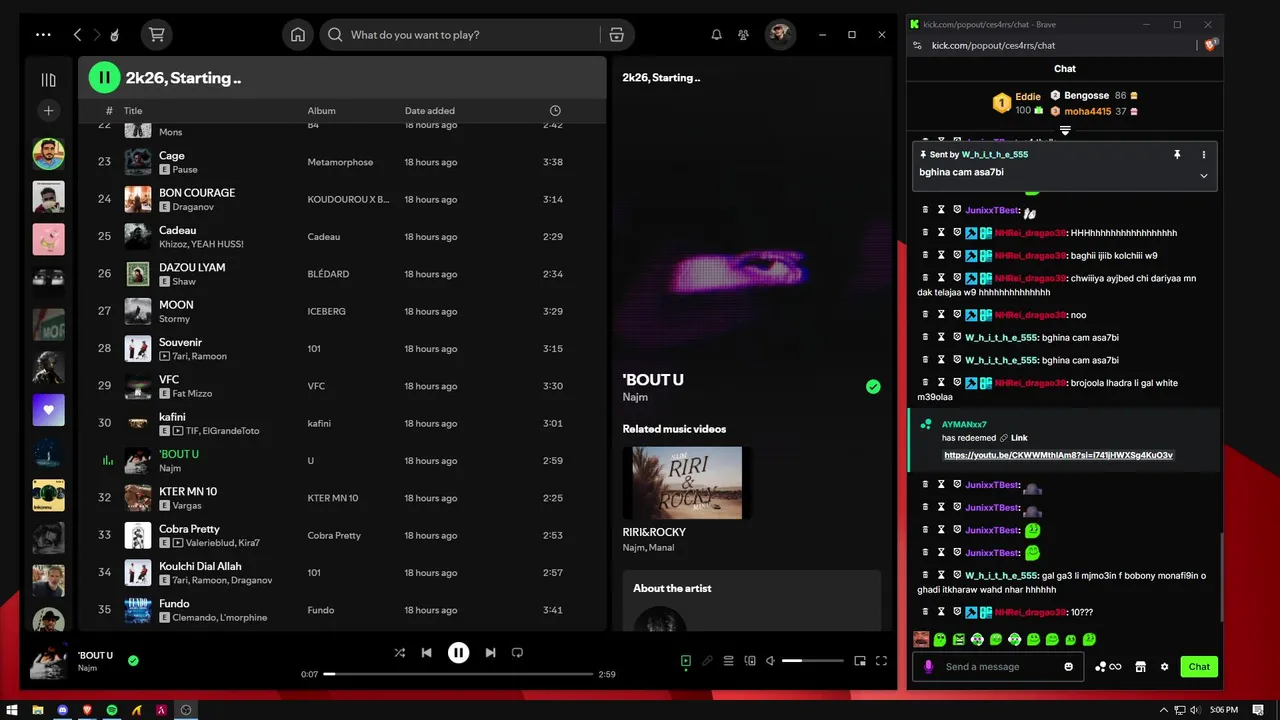1280x720 pixels.
Task: Go back with the left arrow
Action: click(x=77, y=34)
